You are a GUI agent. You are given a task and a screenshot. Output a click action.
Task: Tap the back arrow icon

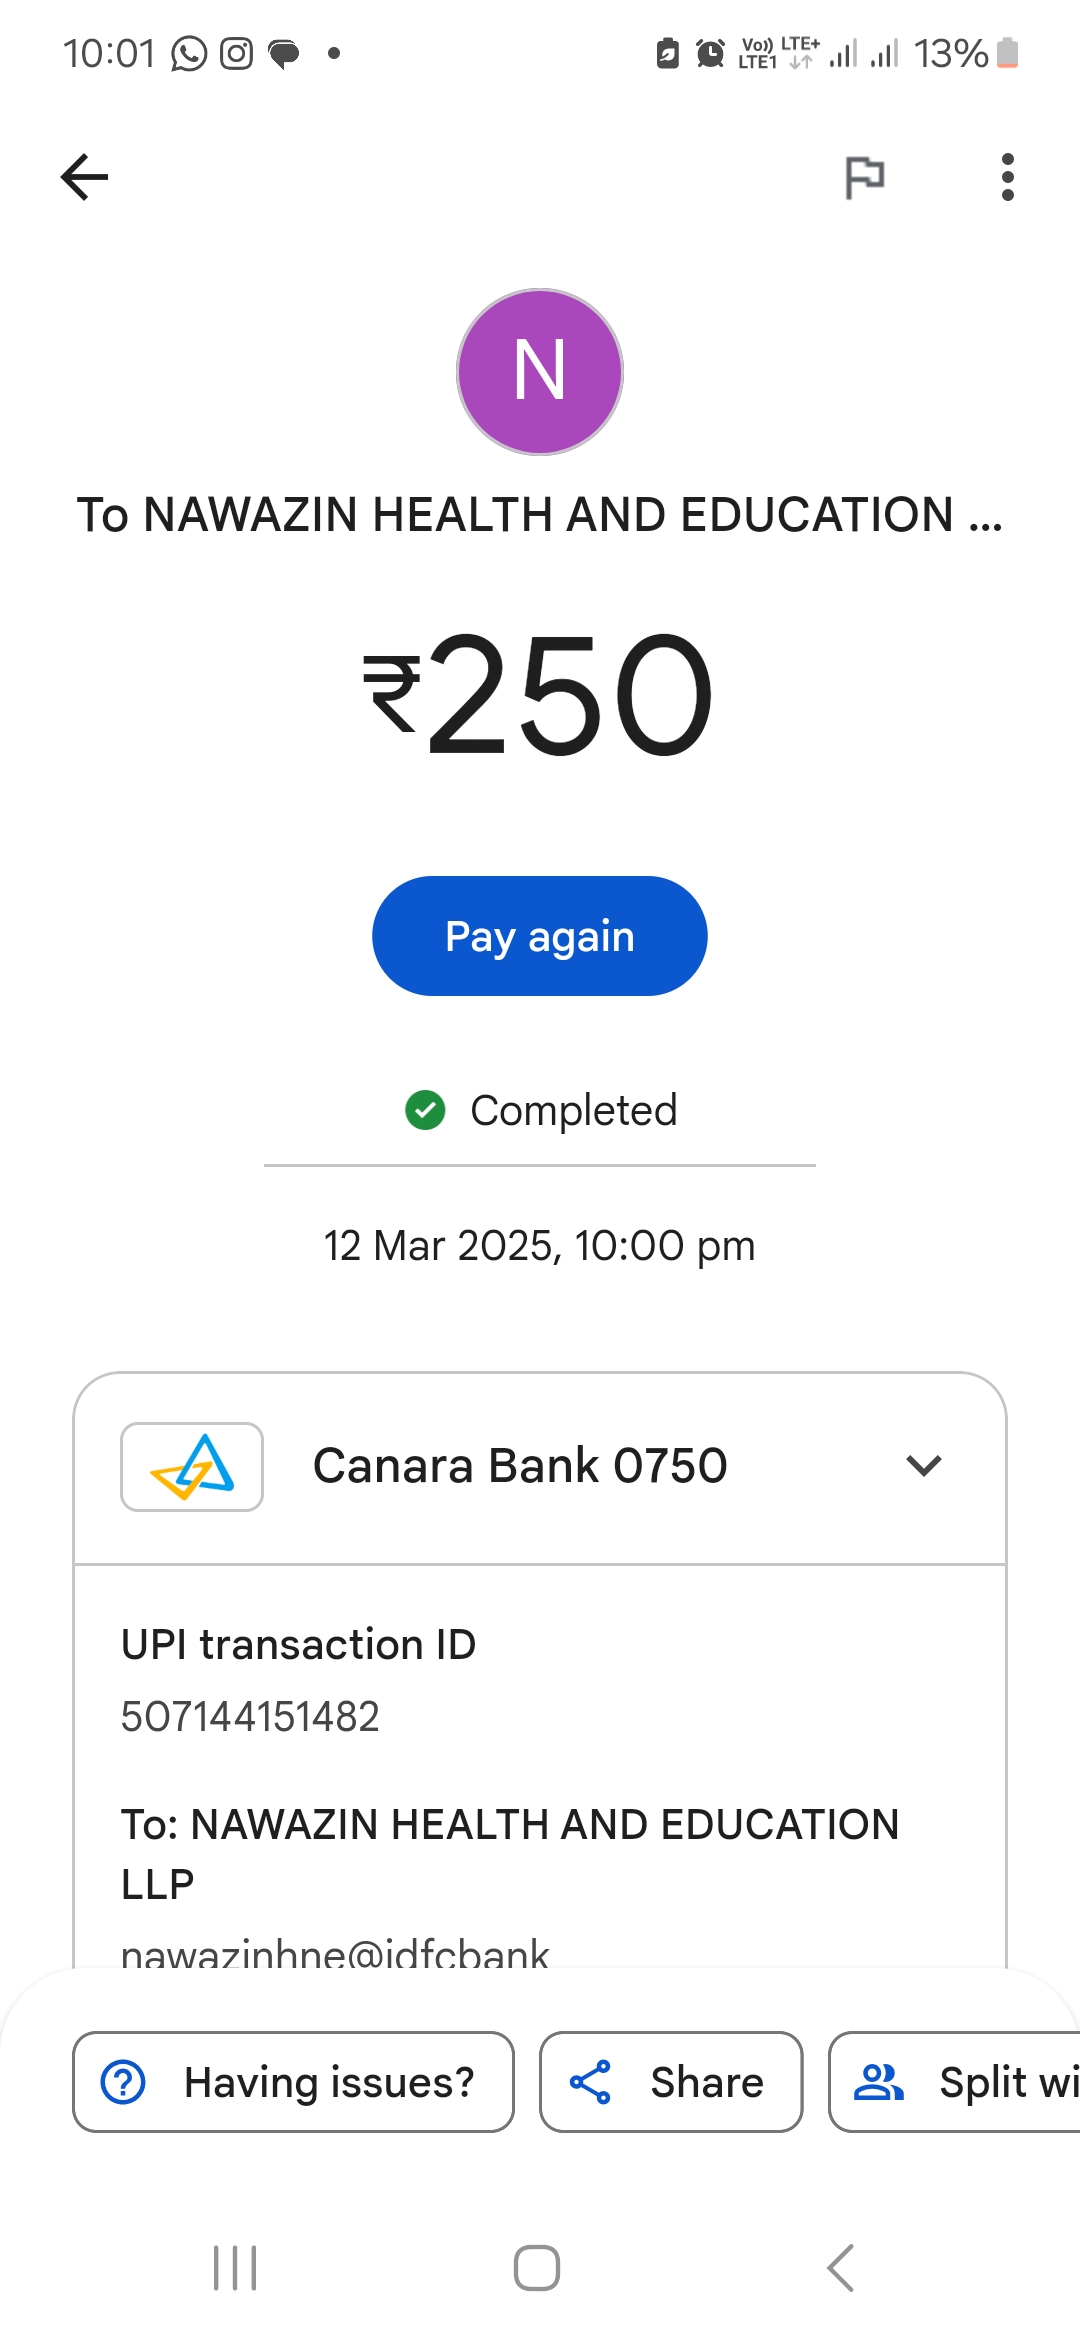click(85, 178)
